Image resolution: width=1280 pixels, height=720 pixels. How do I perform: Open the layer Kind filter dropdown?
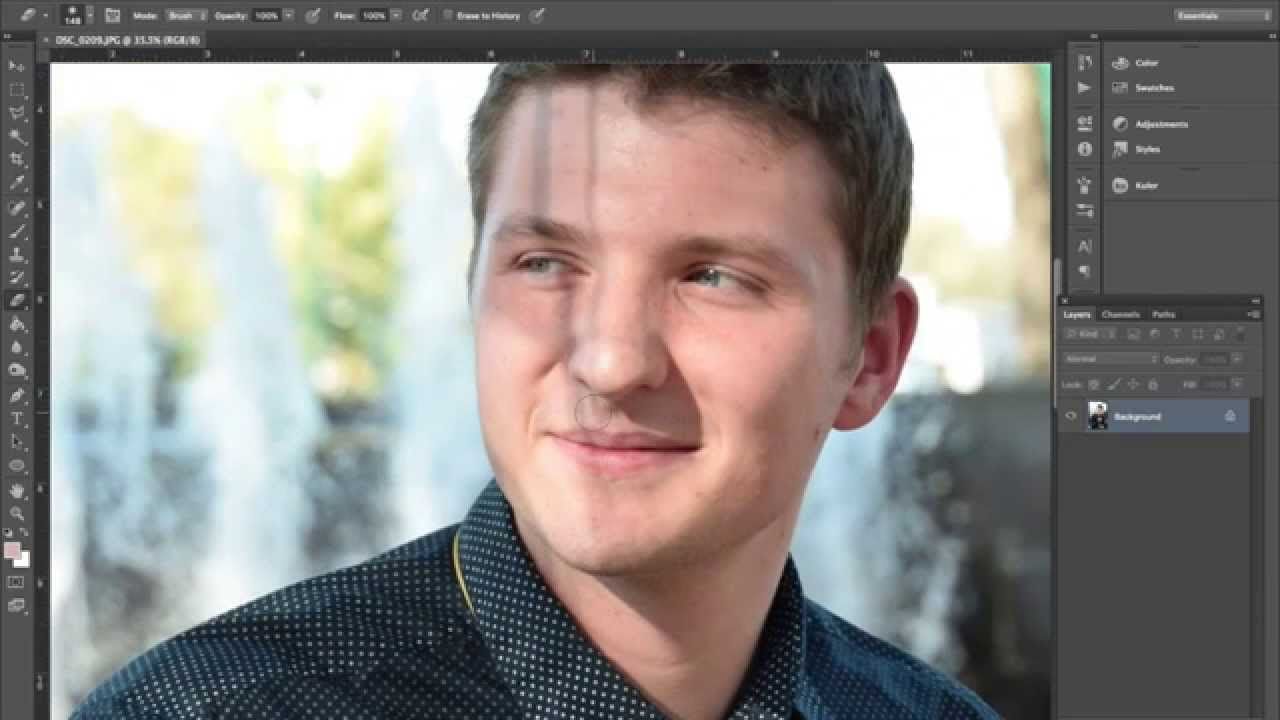[x=1091, y=333]
